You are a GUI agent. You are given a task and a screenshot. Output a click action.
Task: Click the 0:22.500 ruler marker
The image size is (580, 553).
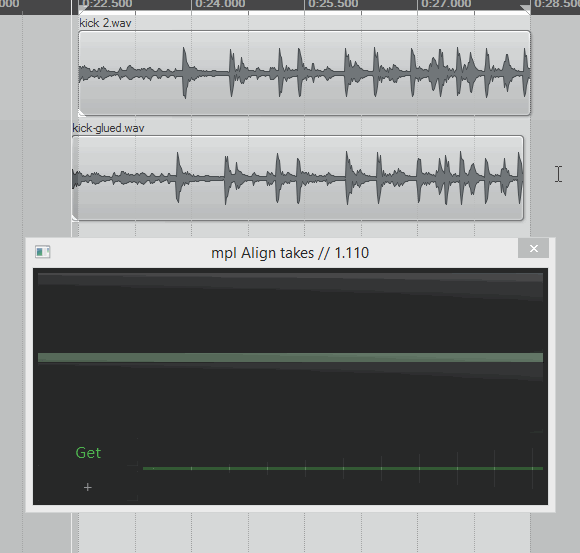[x=107, y=4]
